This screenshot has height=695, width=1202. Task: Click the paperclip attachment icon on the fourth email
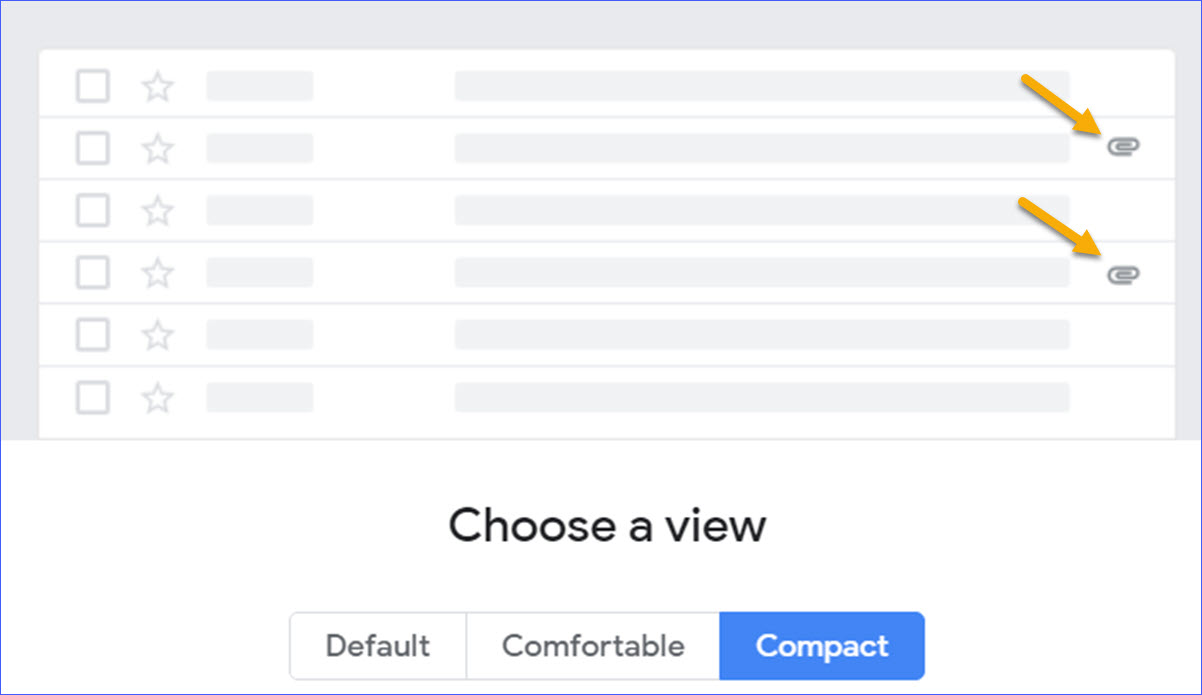1124,273
